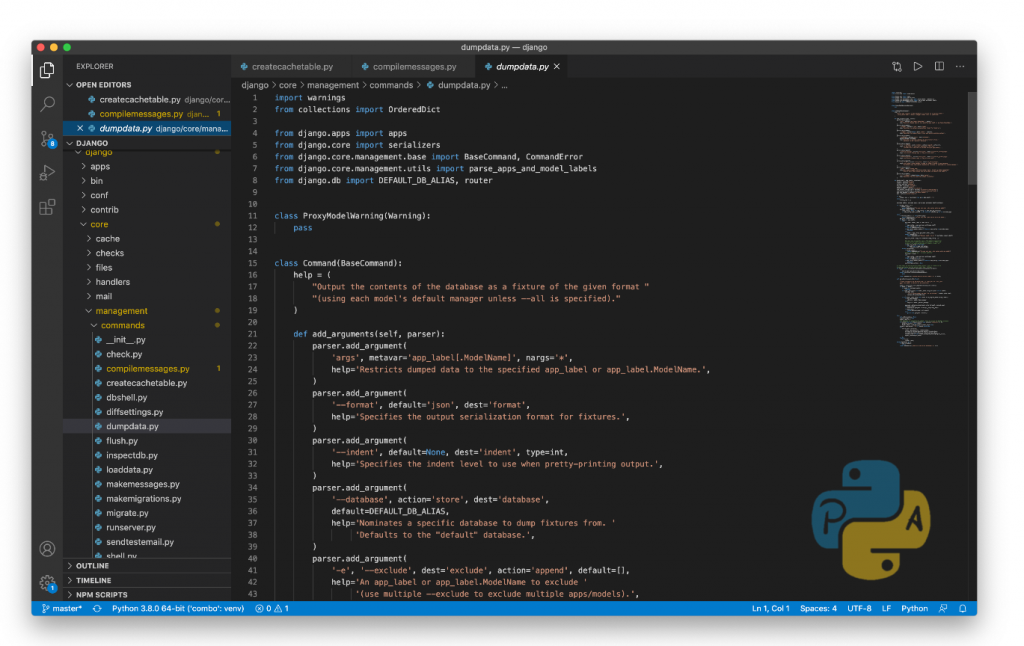
Task: Open the Accounts icon in activity bar
Action: [x=46, y=549]
